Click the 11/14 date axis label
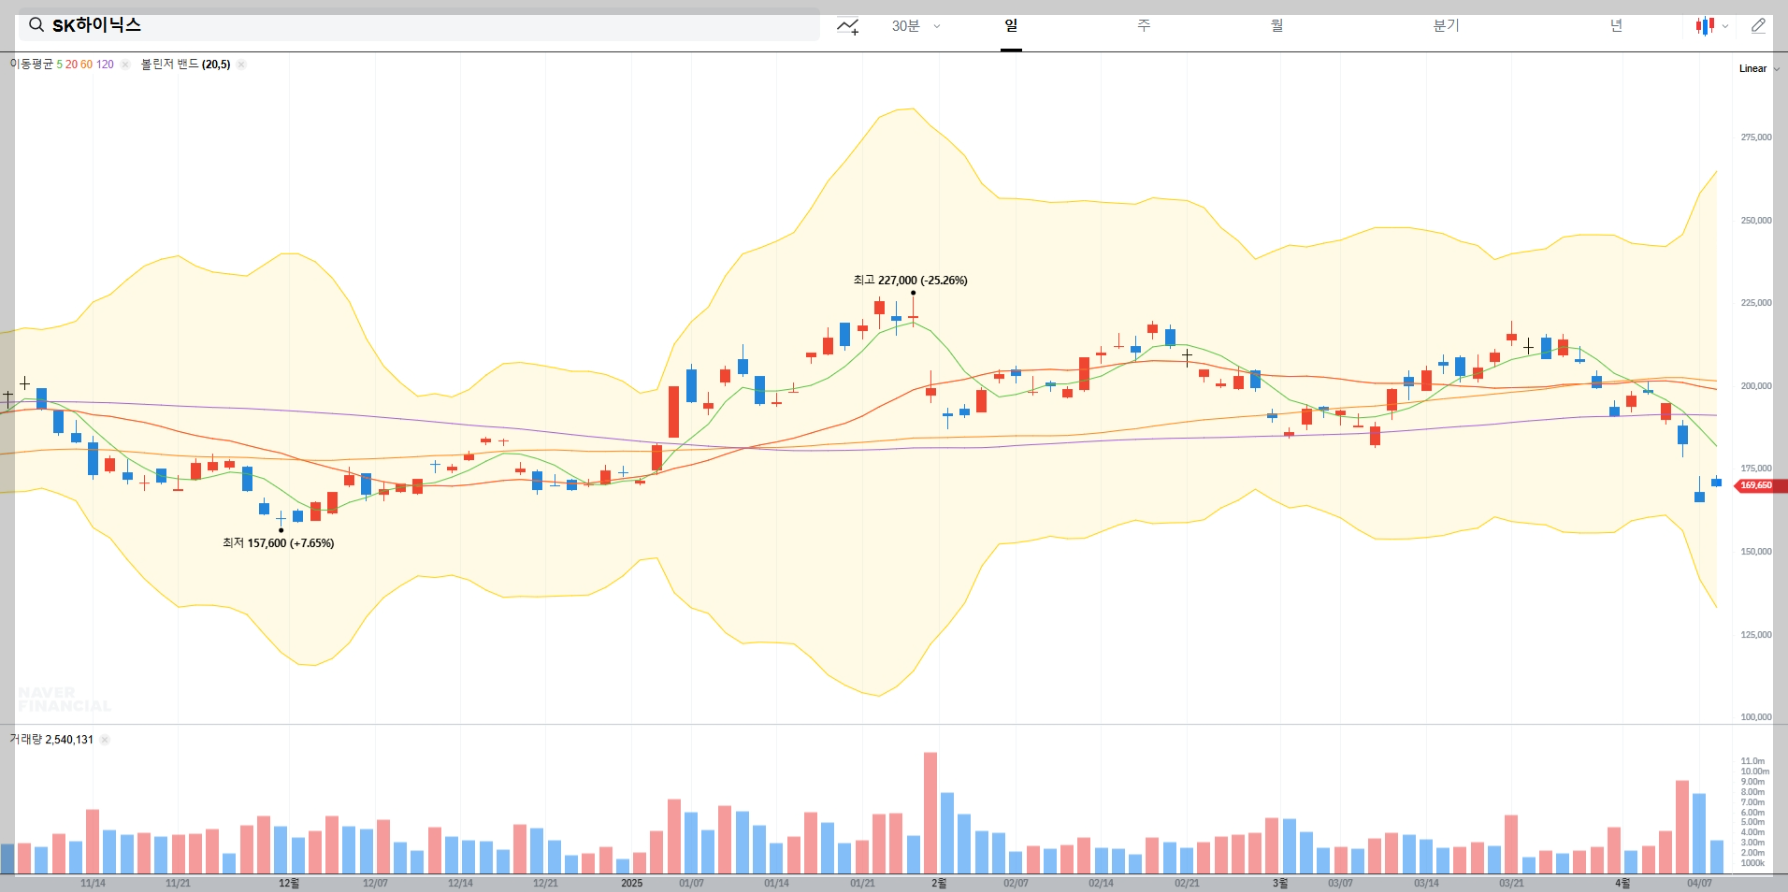The height and width of the screenshot is (892, 1788). [93, 883]
